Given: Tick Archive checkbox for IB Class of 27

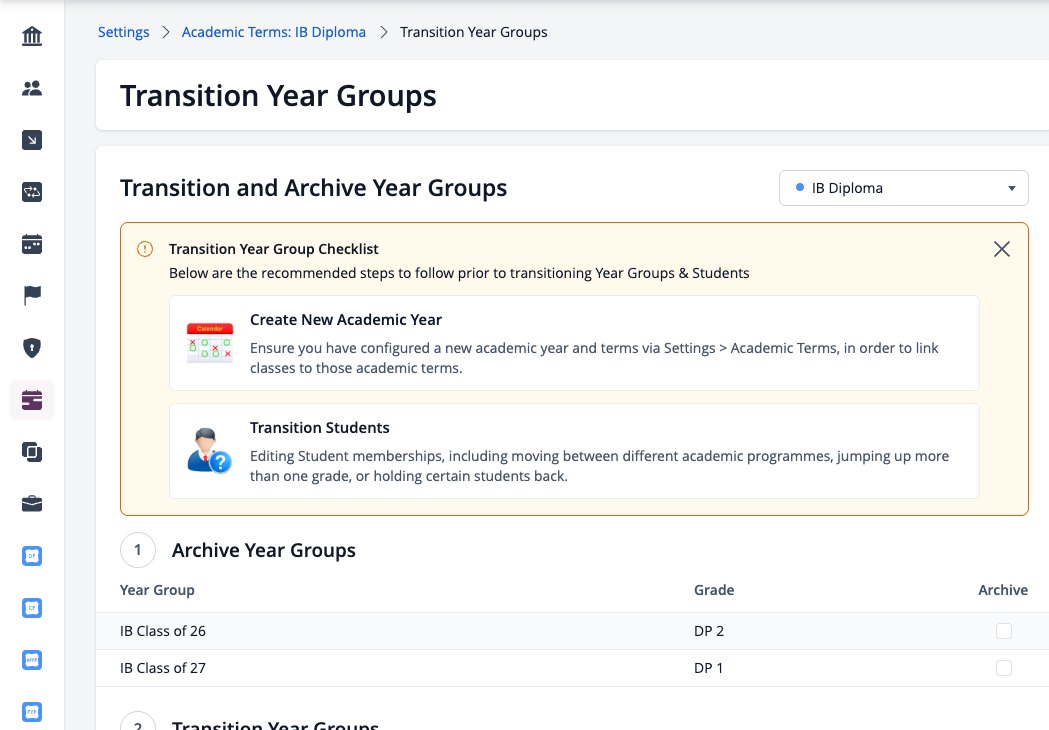Looking at the screenshot, I should pos(1004,668).
